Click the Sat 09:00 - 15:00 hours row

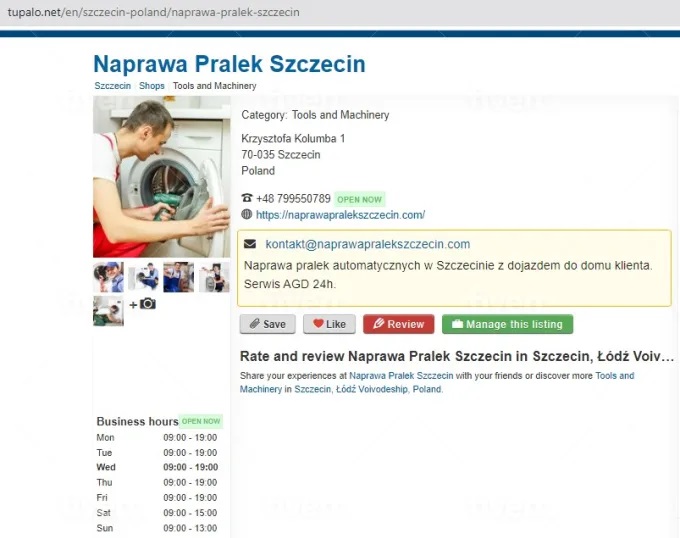tap(157, 513)
